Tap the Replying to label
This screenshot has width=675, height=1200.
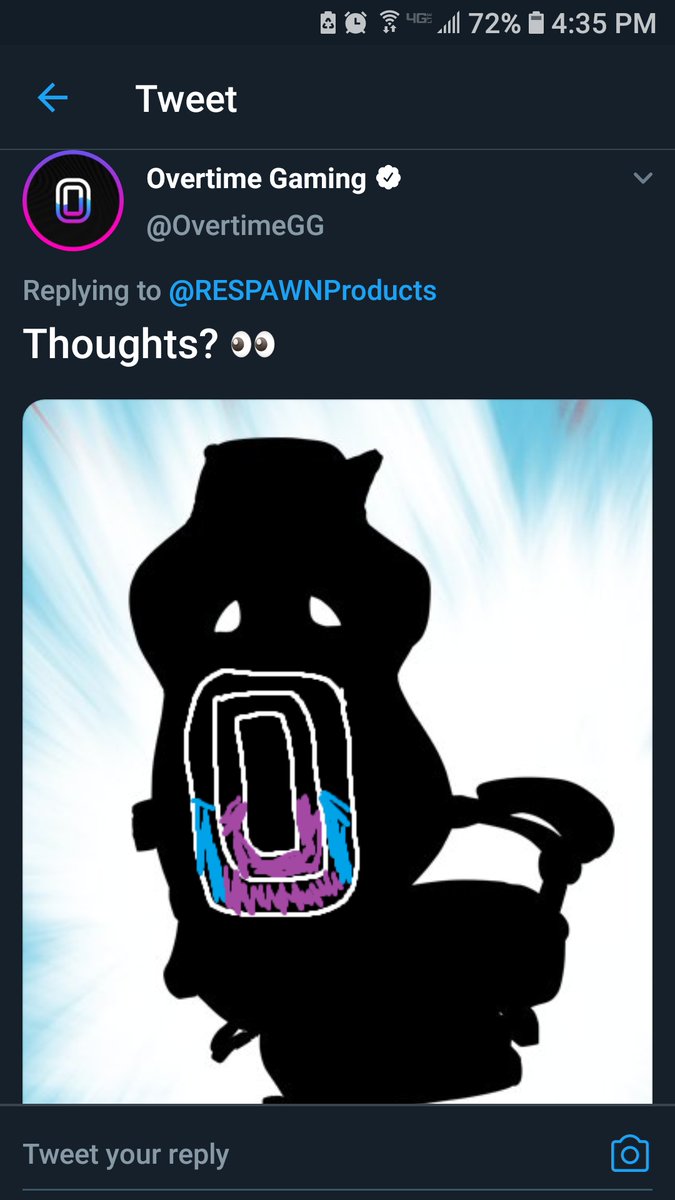coord(91,291)
